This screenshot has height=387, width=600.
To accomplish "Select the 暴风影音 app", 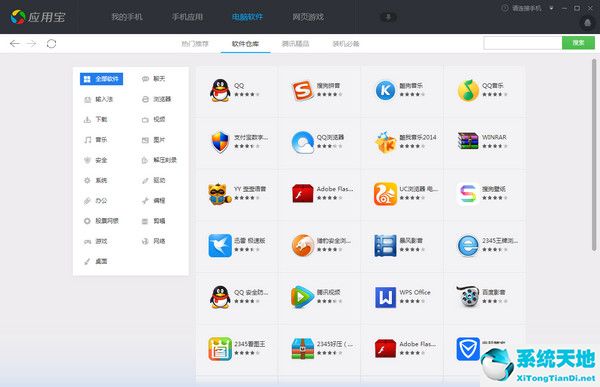I will pos(402,245).
